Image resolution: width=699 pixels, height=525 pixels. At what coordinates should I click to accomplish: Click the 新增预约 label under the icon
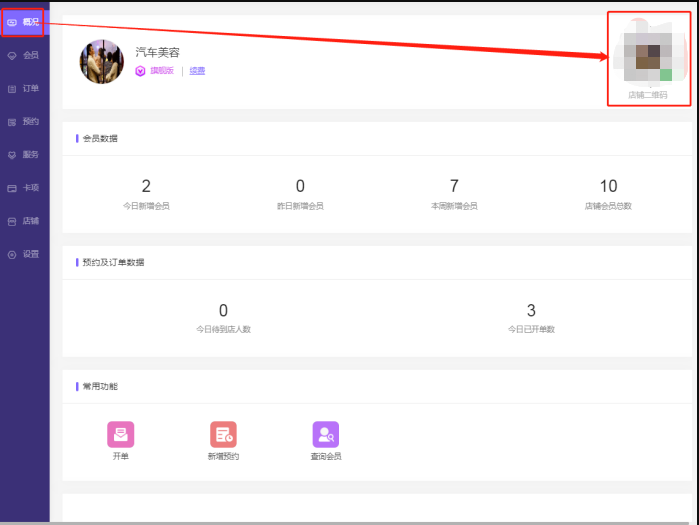point(223,456)
